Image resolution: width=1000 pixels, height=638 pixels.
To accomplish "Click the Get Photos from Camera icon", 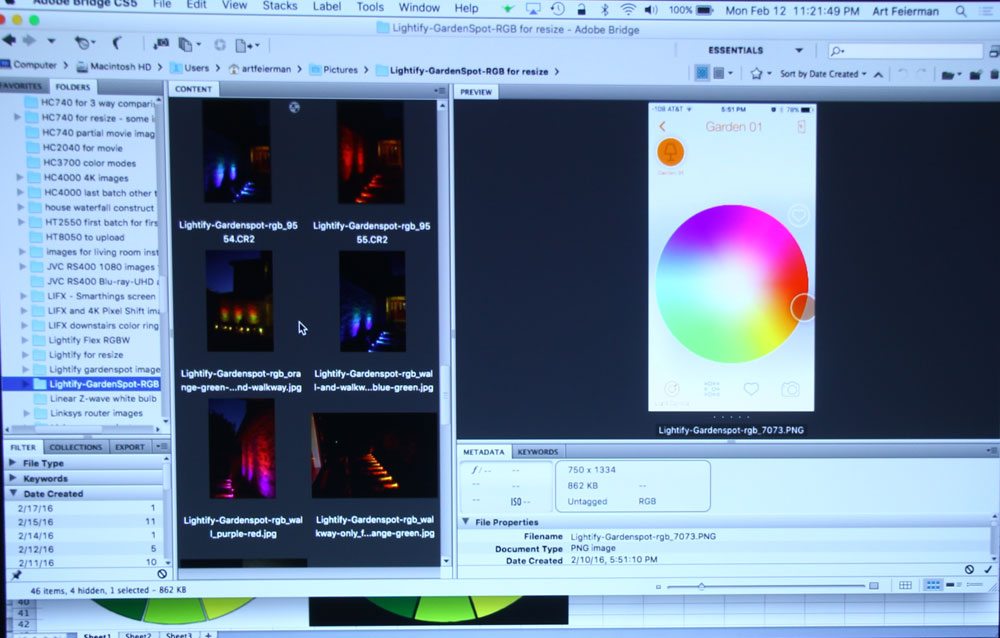I will pos(160,44).
